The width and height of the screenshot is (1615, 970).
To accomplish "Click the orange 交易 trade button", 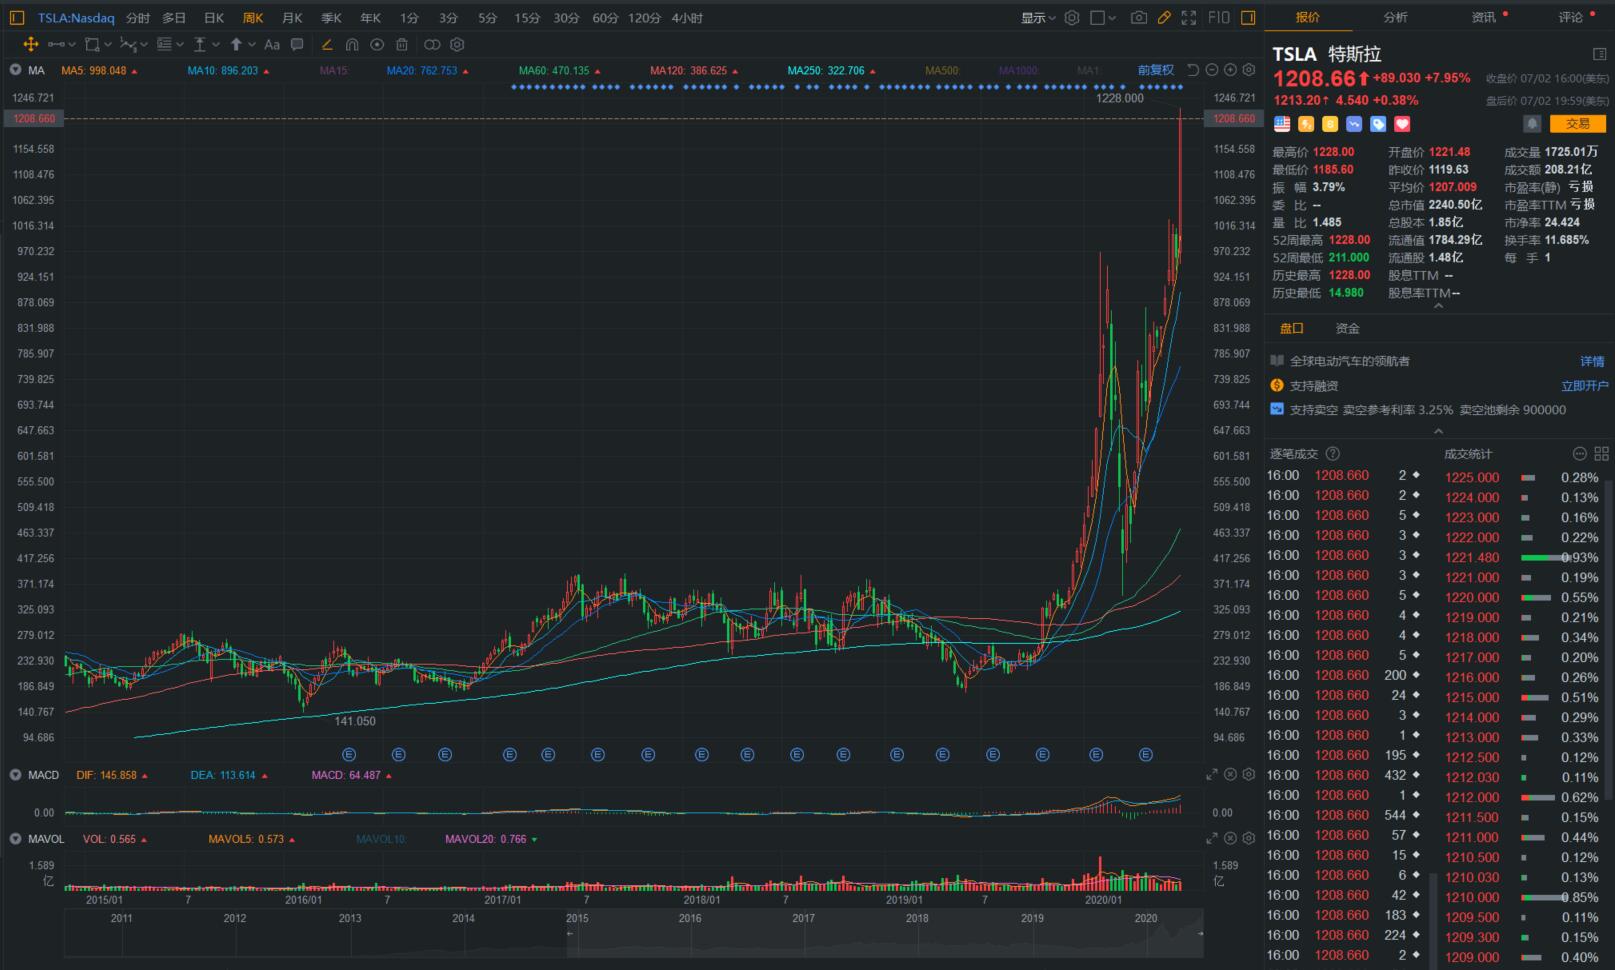I will [x=1577, y=124].
